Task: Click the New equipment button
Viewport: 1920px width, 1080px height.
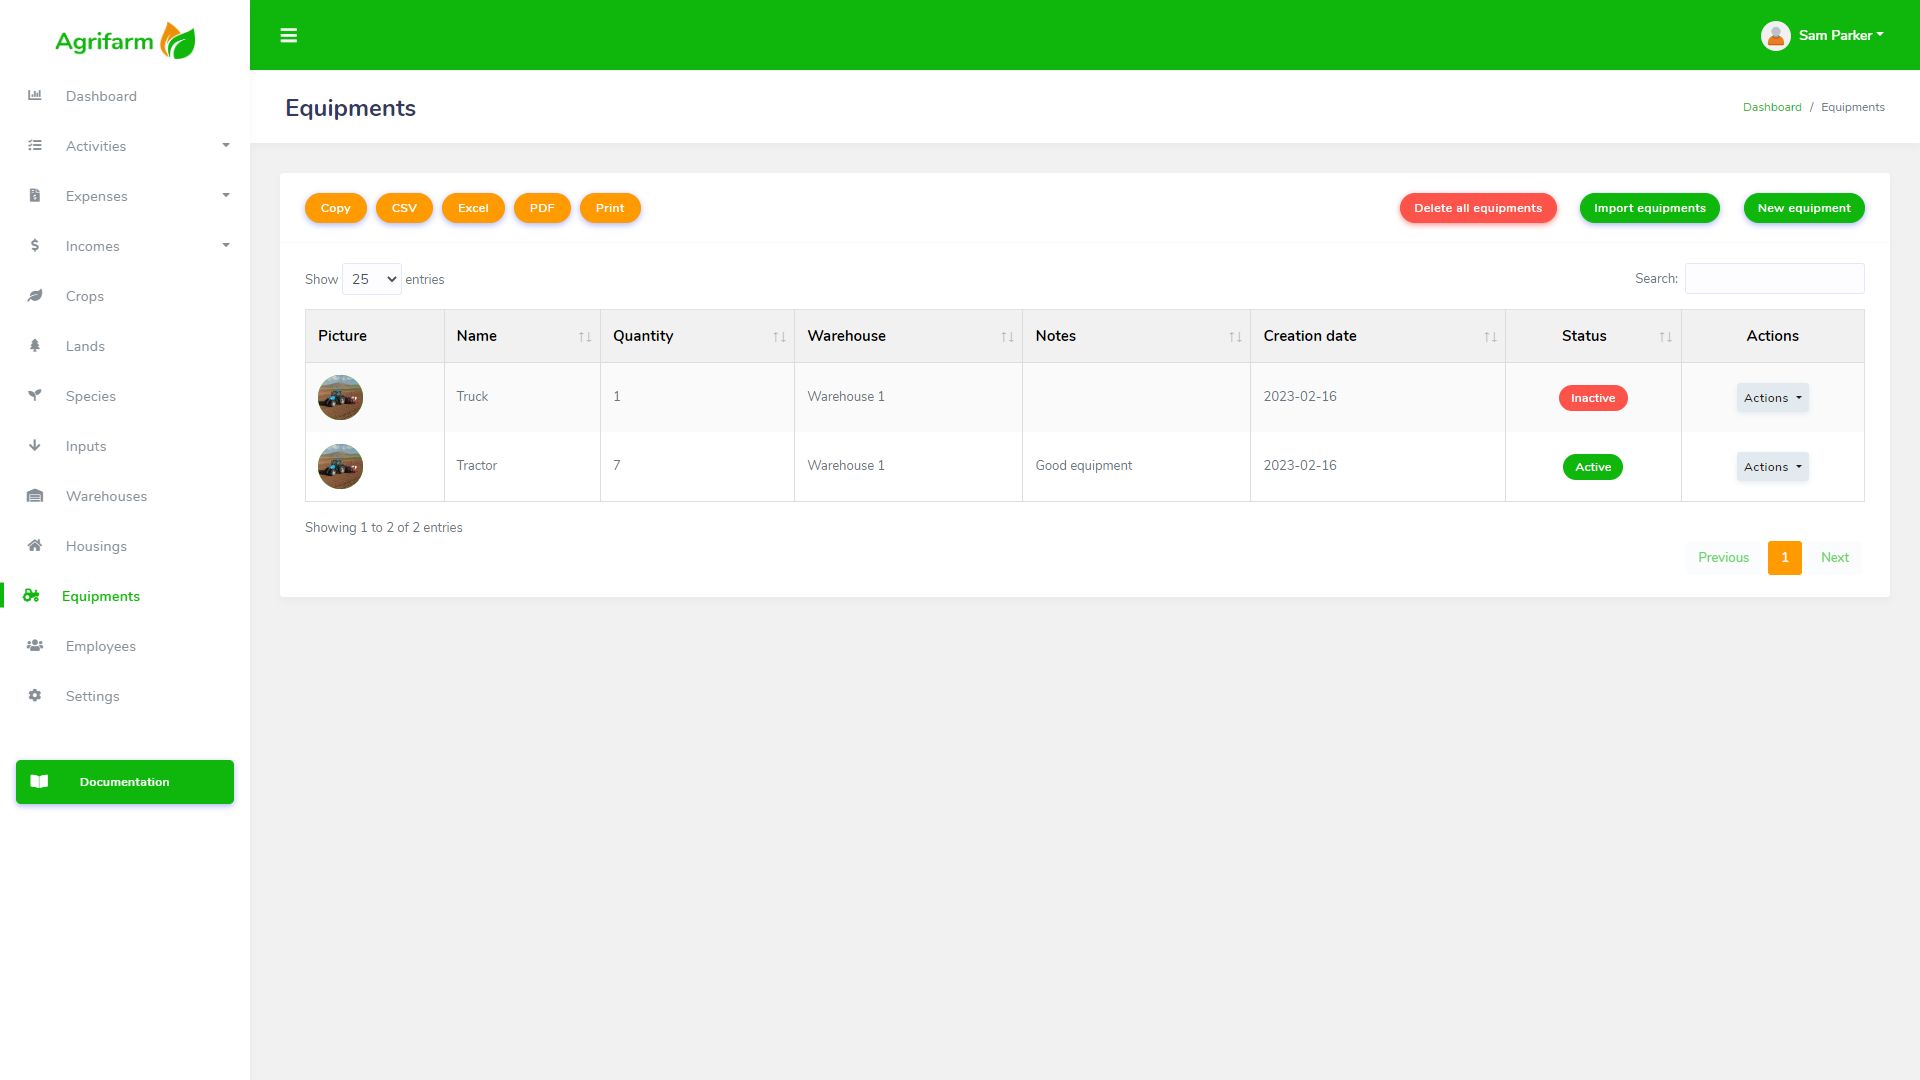Action: [1803, 208]
